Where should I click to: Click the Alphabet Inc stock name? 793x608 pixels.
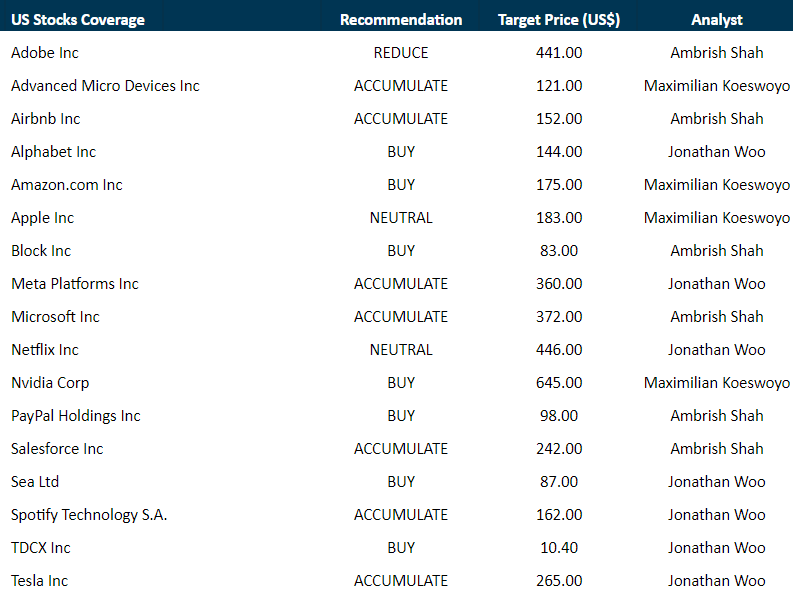click(x=53, y=151)
